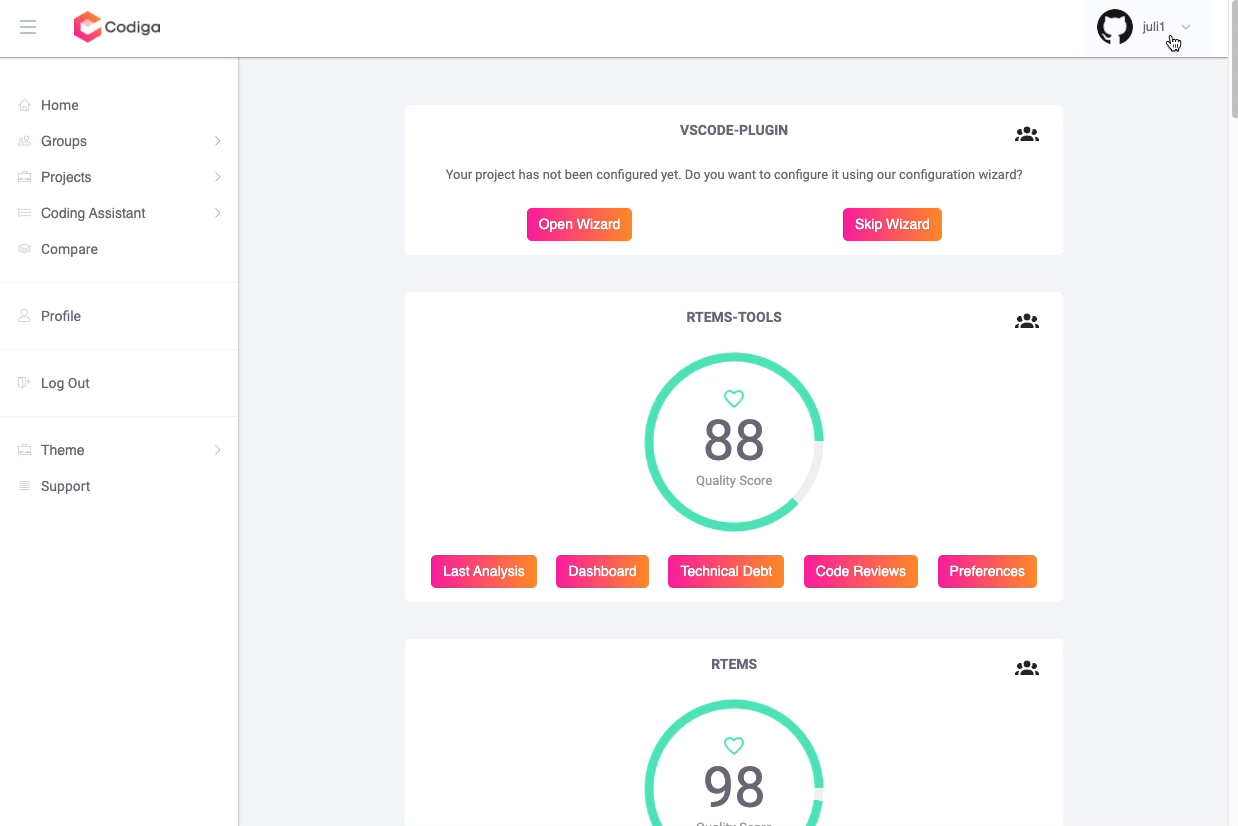Click the juli1 username text

(x=1154, y=27)
